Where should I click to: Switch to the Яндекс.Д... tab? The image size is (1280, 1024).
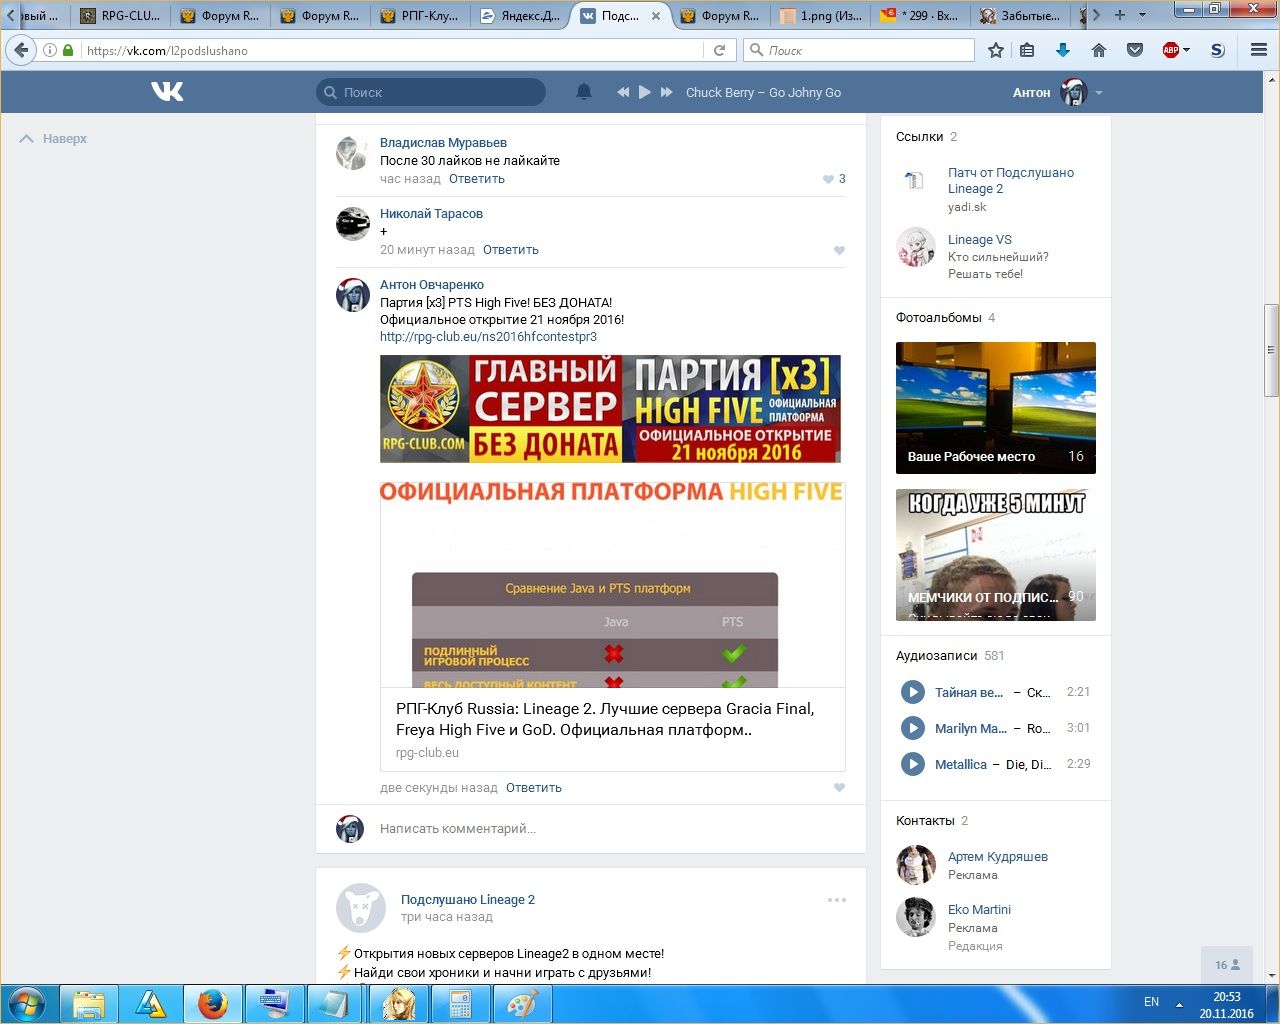point(520,15)
